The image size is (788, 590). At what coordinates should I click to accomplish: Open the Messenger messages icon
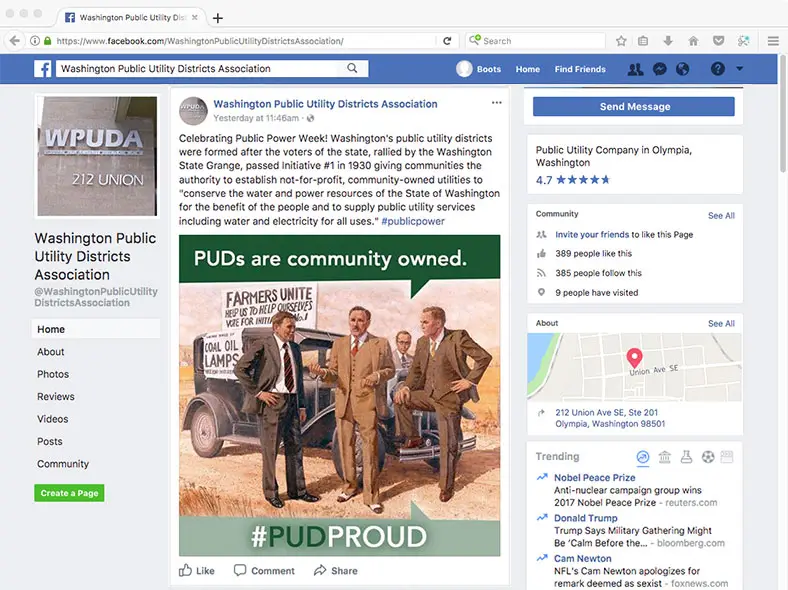(660, 69)
